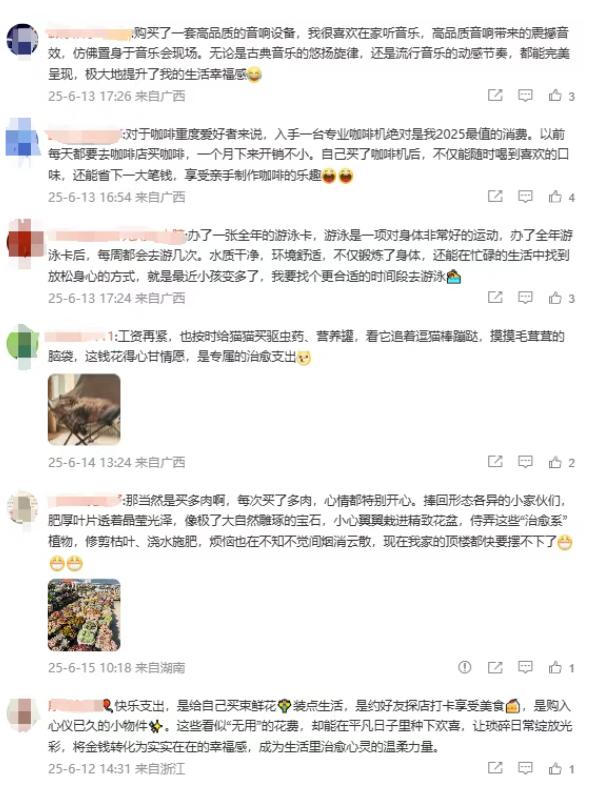Share the swimming card comment

pos(495,297)
